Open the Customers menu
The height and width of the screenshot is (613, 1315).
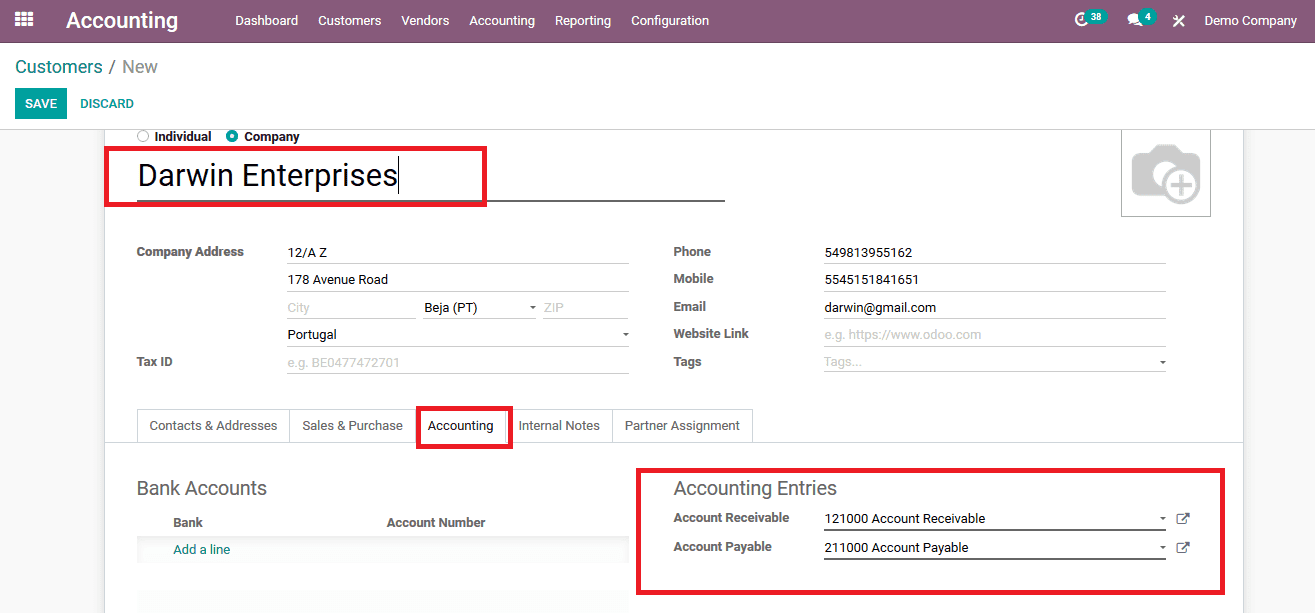[x=349, y=20]
